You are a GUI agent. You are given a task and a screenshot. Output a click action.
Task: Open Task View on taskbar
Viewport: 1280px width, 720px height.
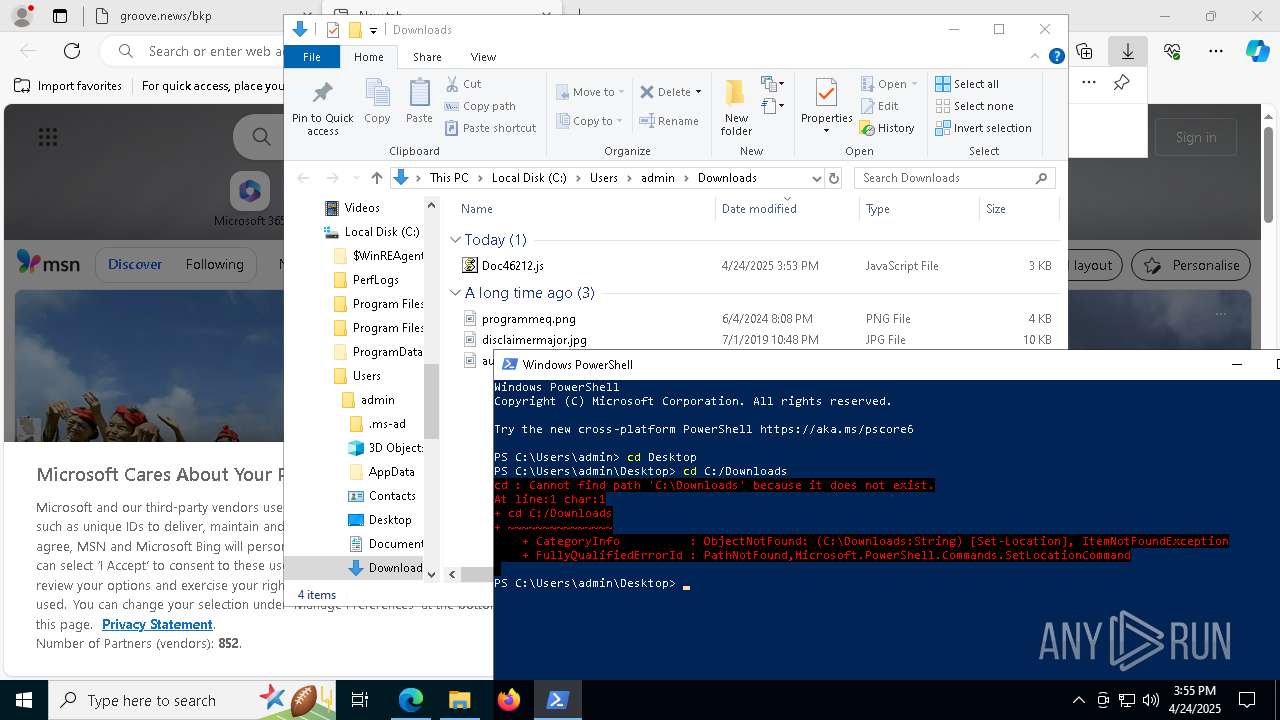tap(360, 700)
